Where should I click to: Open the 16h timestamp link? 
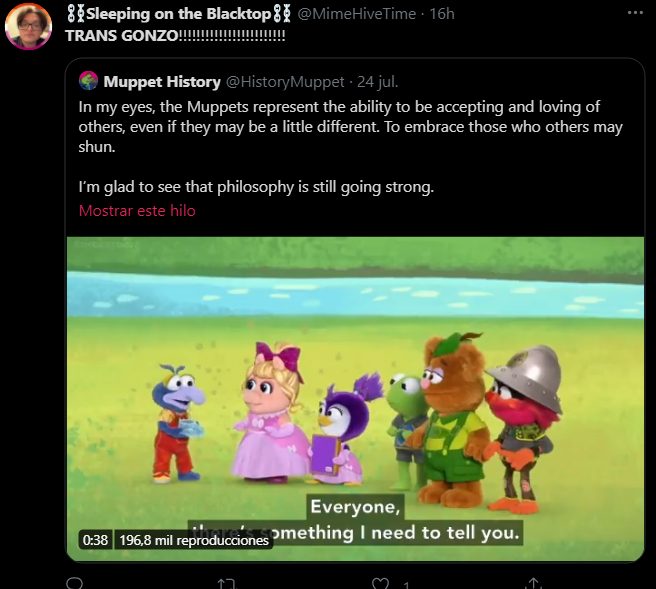[441, 14]
